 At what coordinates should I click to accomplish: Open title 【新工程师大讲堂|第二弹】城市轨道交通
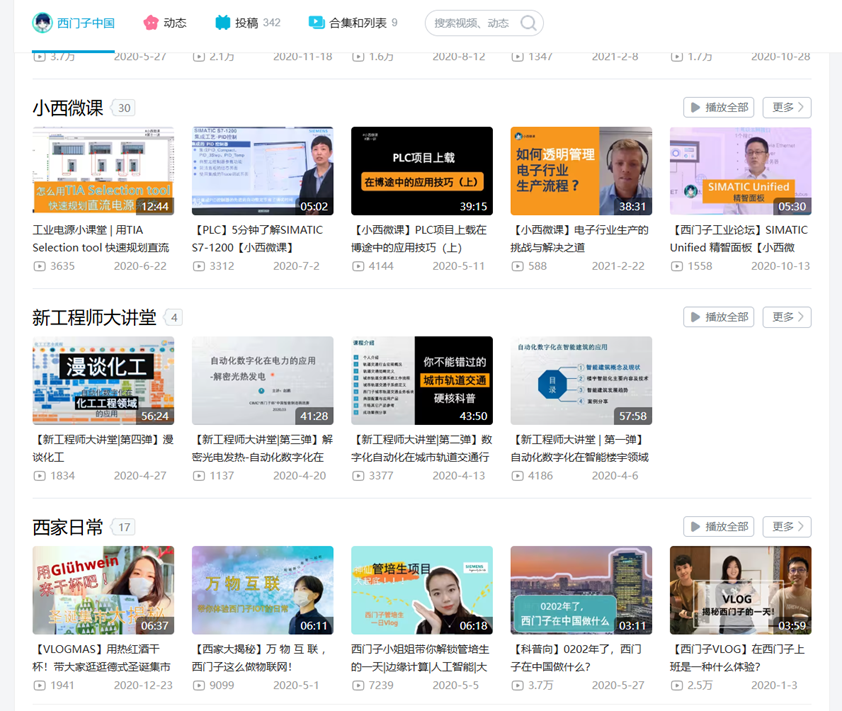[x=422, y=448]
